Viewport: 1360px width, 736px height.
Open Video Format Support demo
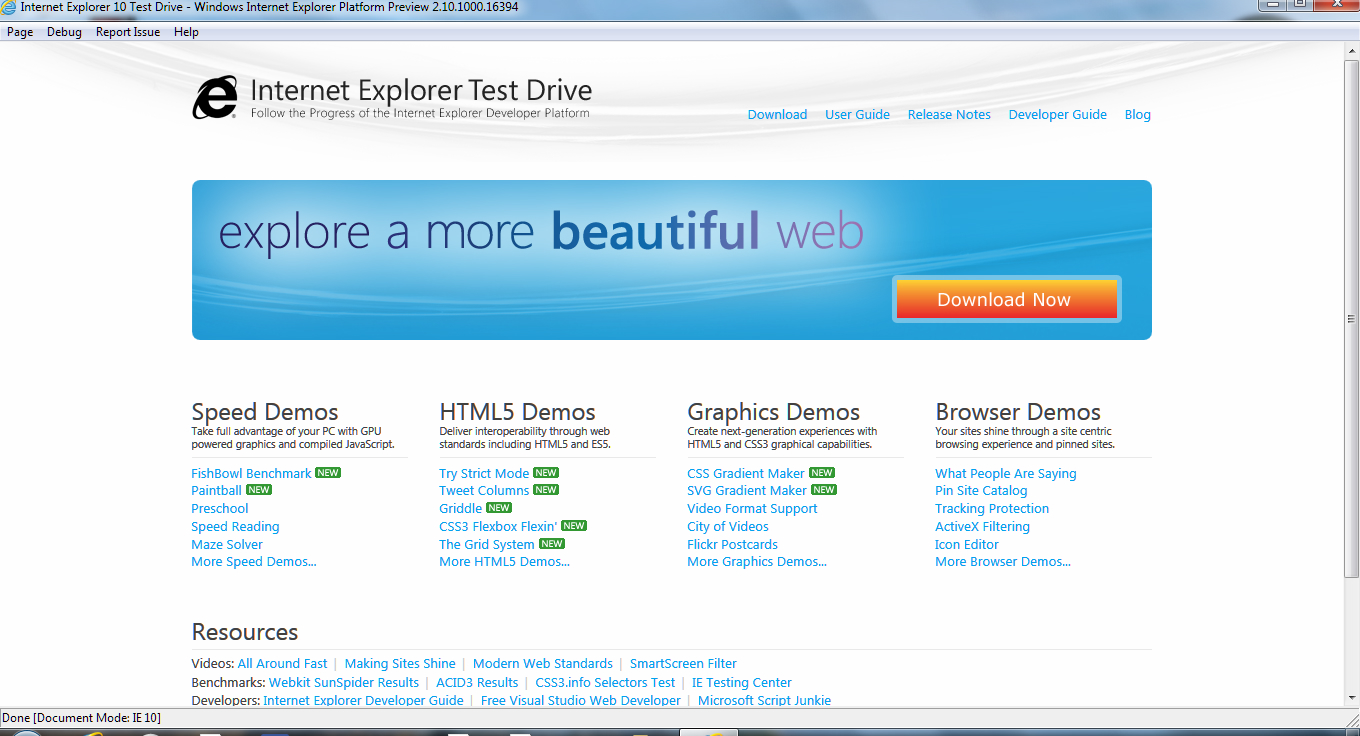pos(752,509)
